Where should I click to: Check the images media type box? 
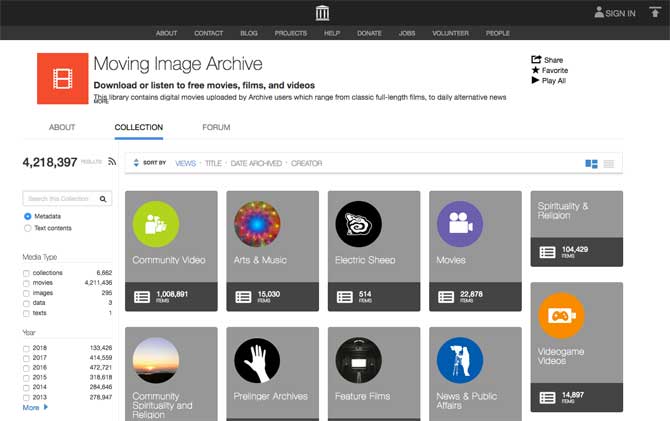pyautogui.click(x=26, y=294)
